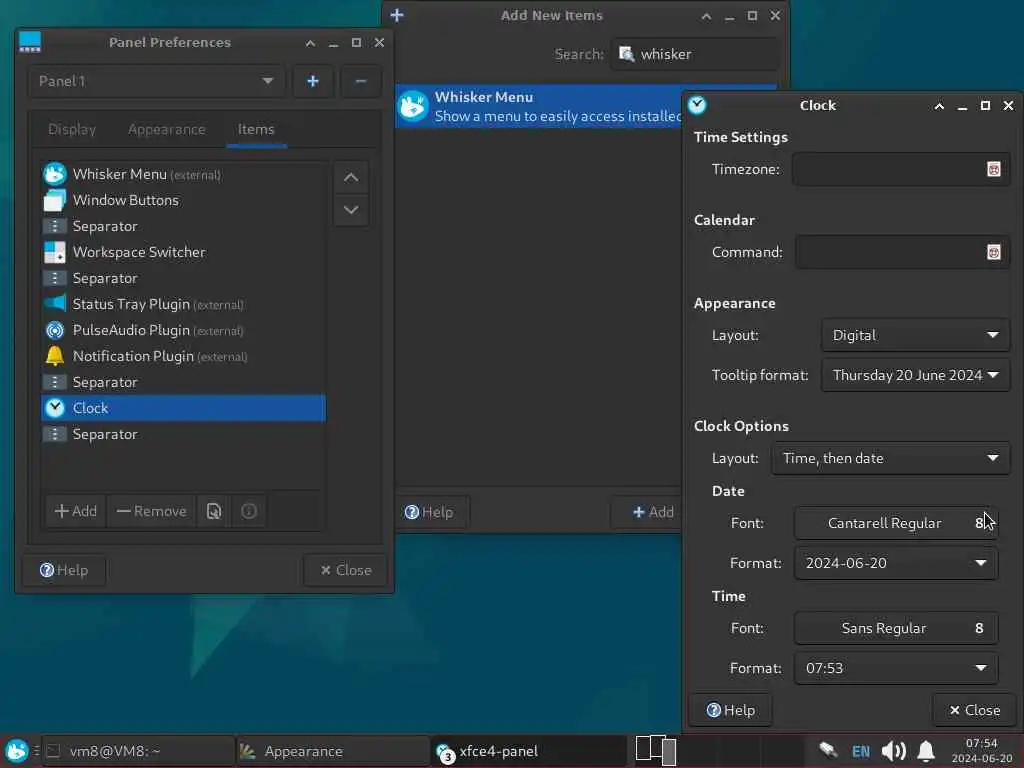
Task: Select 'Window Buttons' in items list
Action: (x=184, y=200)
